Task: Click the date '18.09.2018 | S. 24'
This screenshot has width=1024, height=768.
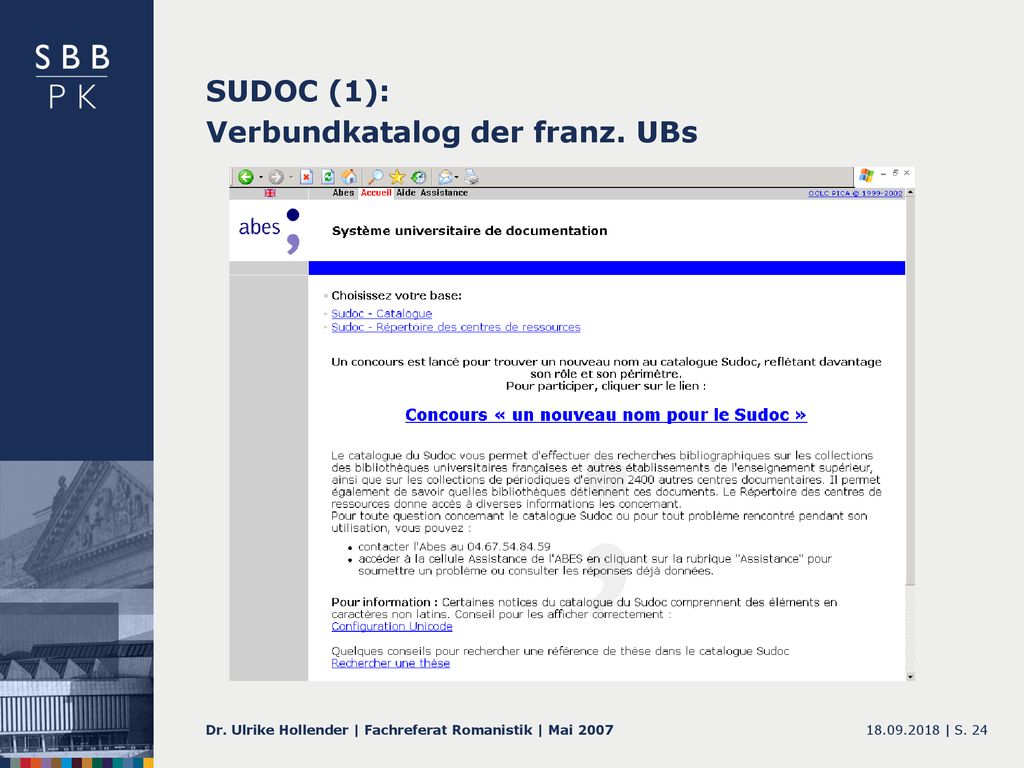Action: (927, 730)
